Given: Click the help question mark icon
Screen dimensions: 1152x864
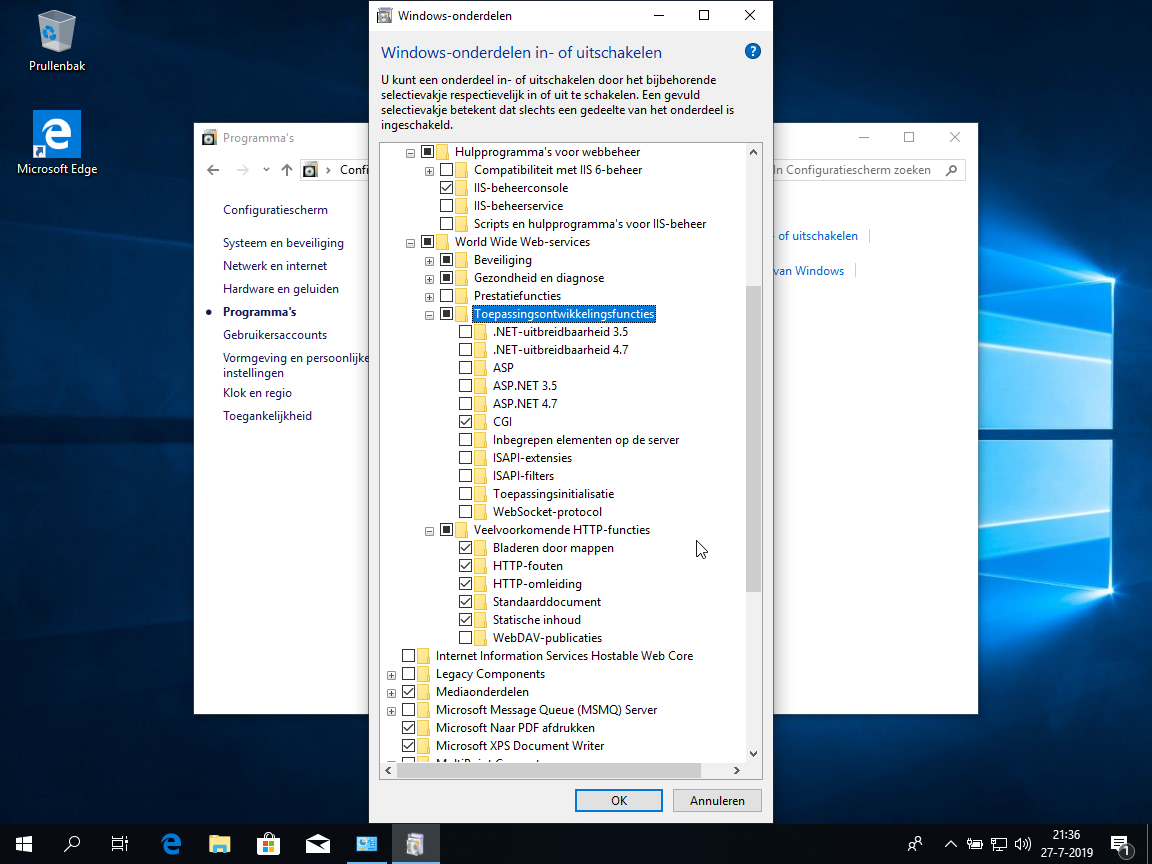Looking at the screenshot, I should pyautogui.click(x=752, y=51).
